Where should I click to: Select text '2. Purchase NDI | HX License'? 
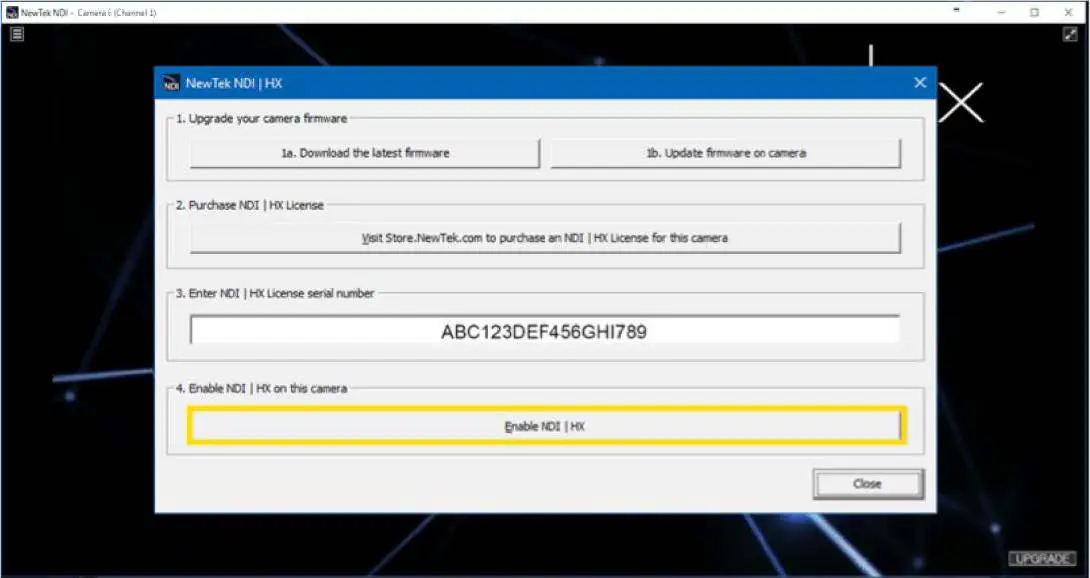point(250,205)
